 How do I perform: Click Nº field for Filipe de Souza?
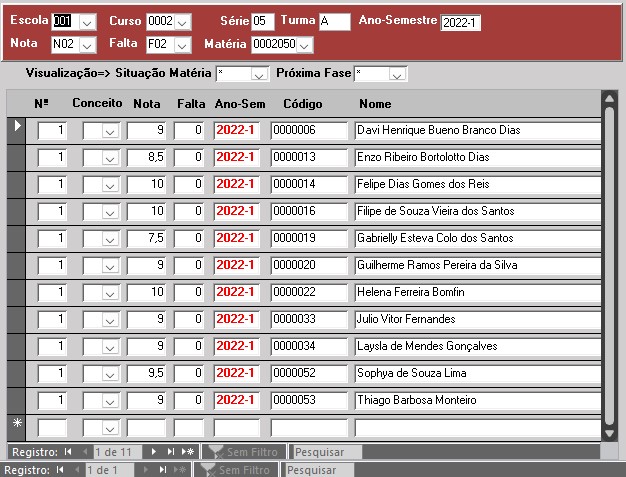(52, 212)
